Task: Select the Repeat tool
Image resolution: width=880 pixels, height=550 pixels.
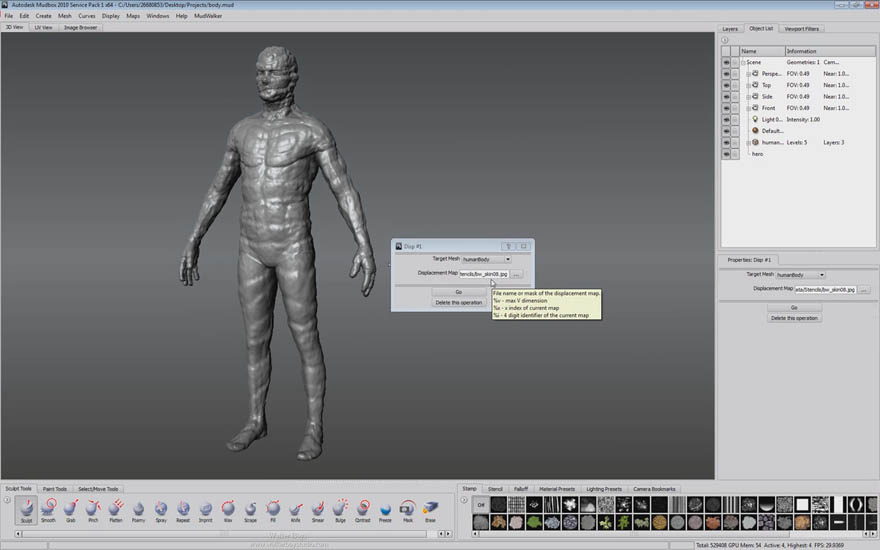Action: [183, 510]
